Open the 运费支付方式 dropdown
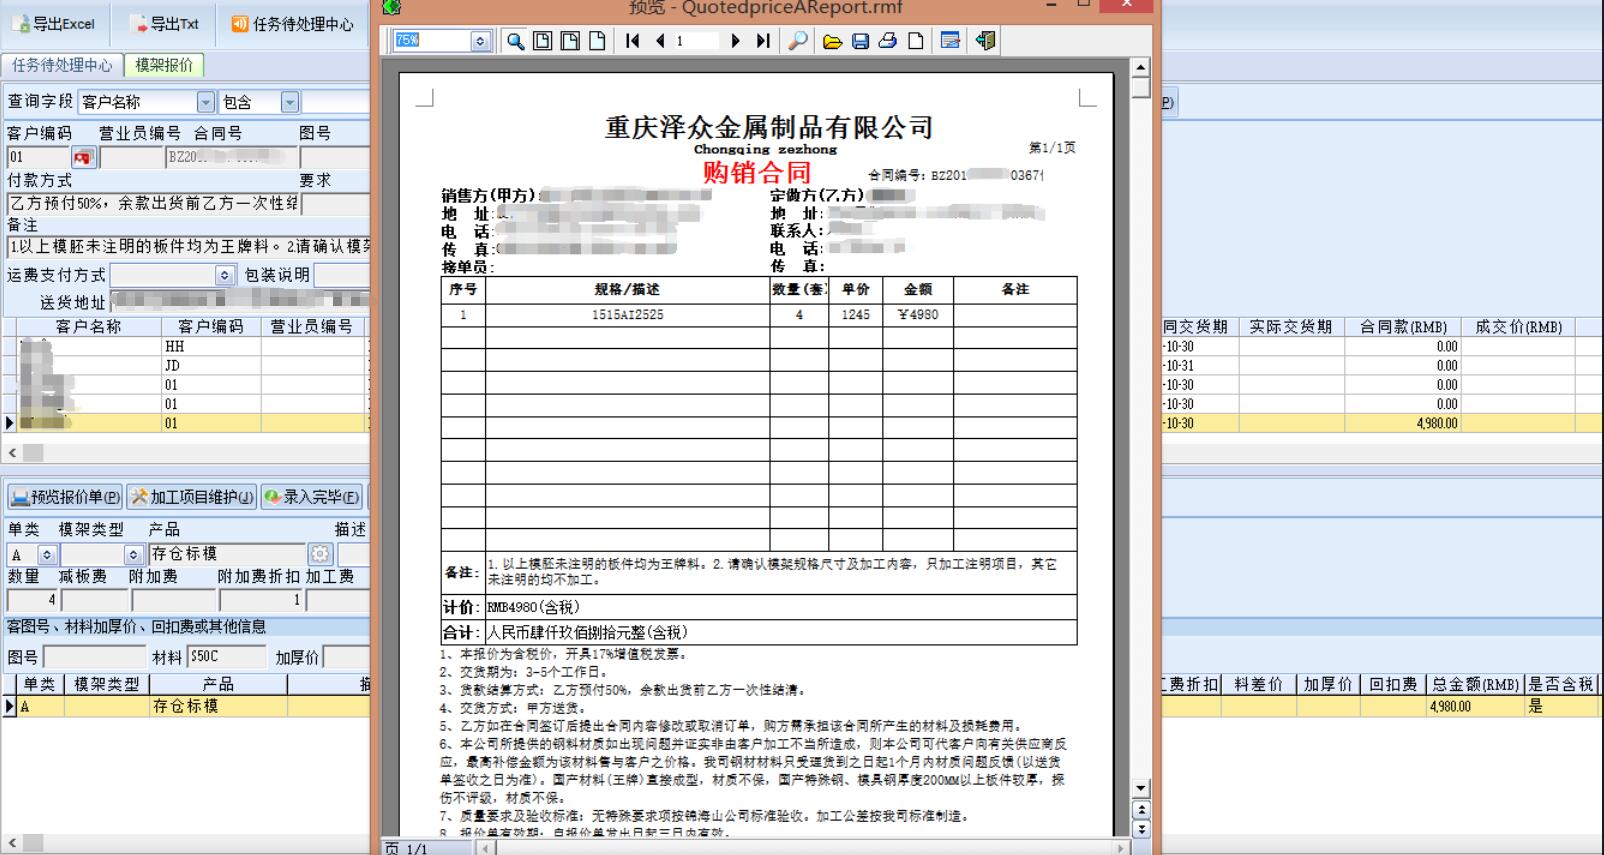 point(225,275)
